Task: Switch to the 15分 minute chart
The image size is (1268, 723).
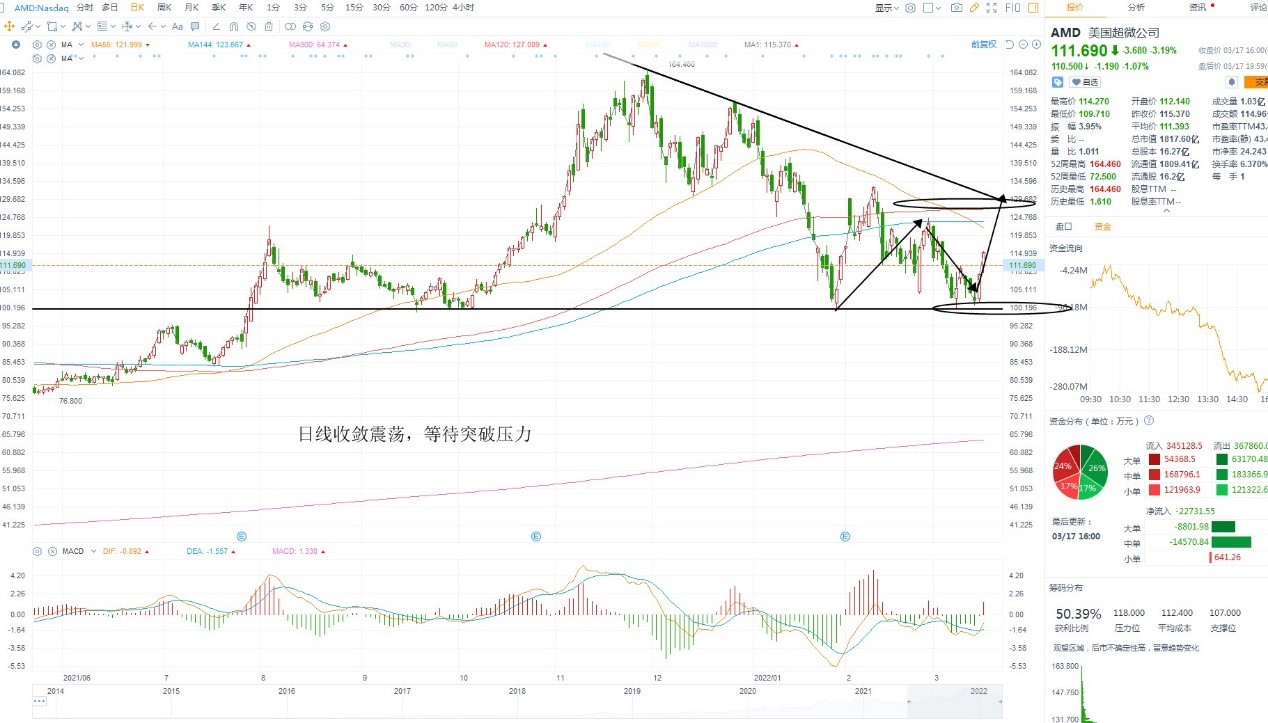Action: [353, 7]
